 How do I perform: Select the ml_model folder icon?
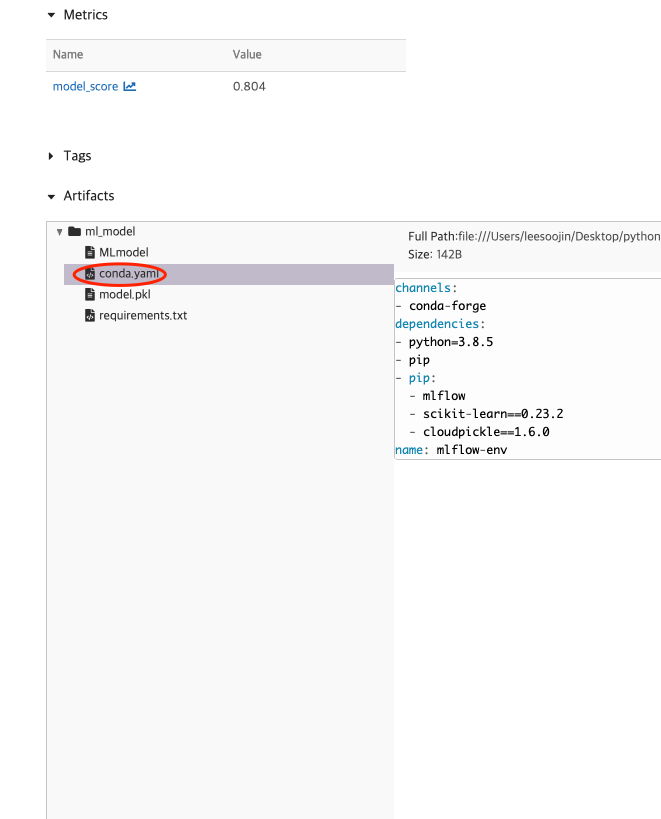[x=75, y=231]
